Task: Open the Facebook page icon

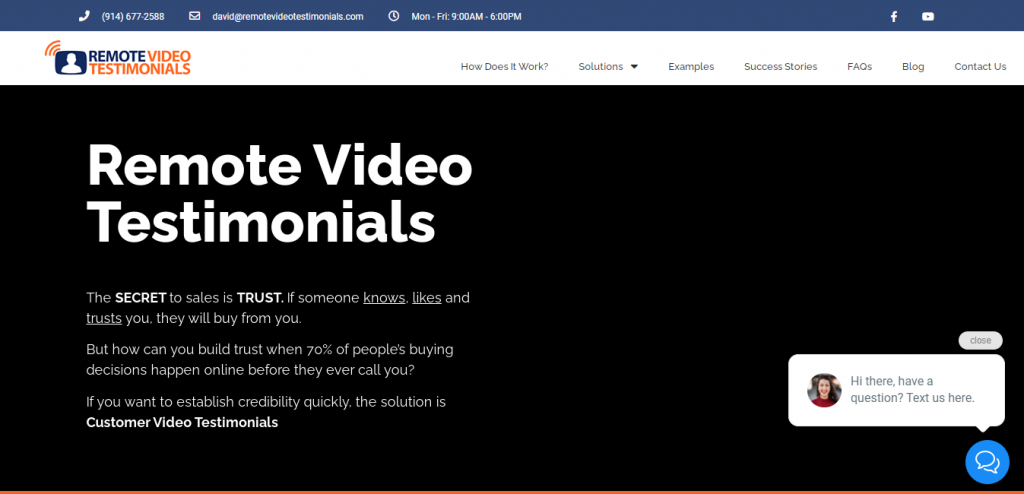Action: [894, 16]
